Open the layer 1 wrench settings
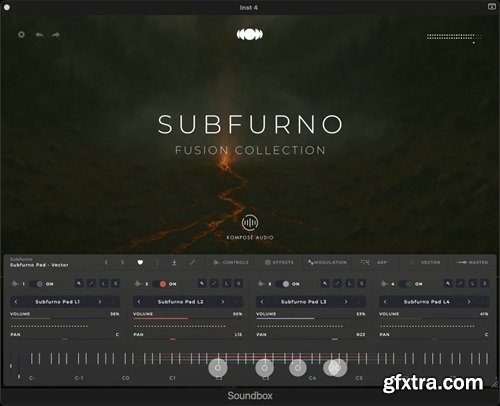Screen dimensions: 500x406 79,284
